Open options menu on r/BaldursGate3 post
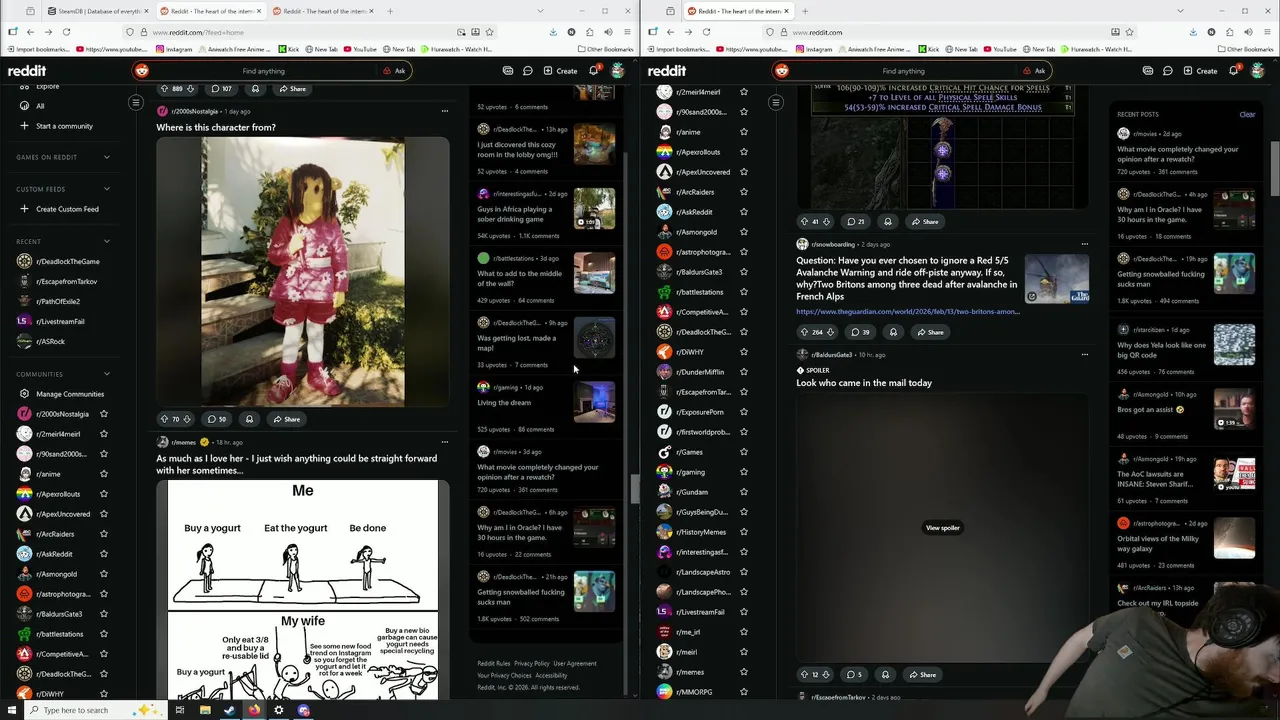Viewport: 1280px width, 720px height. point(1085,355)
